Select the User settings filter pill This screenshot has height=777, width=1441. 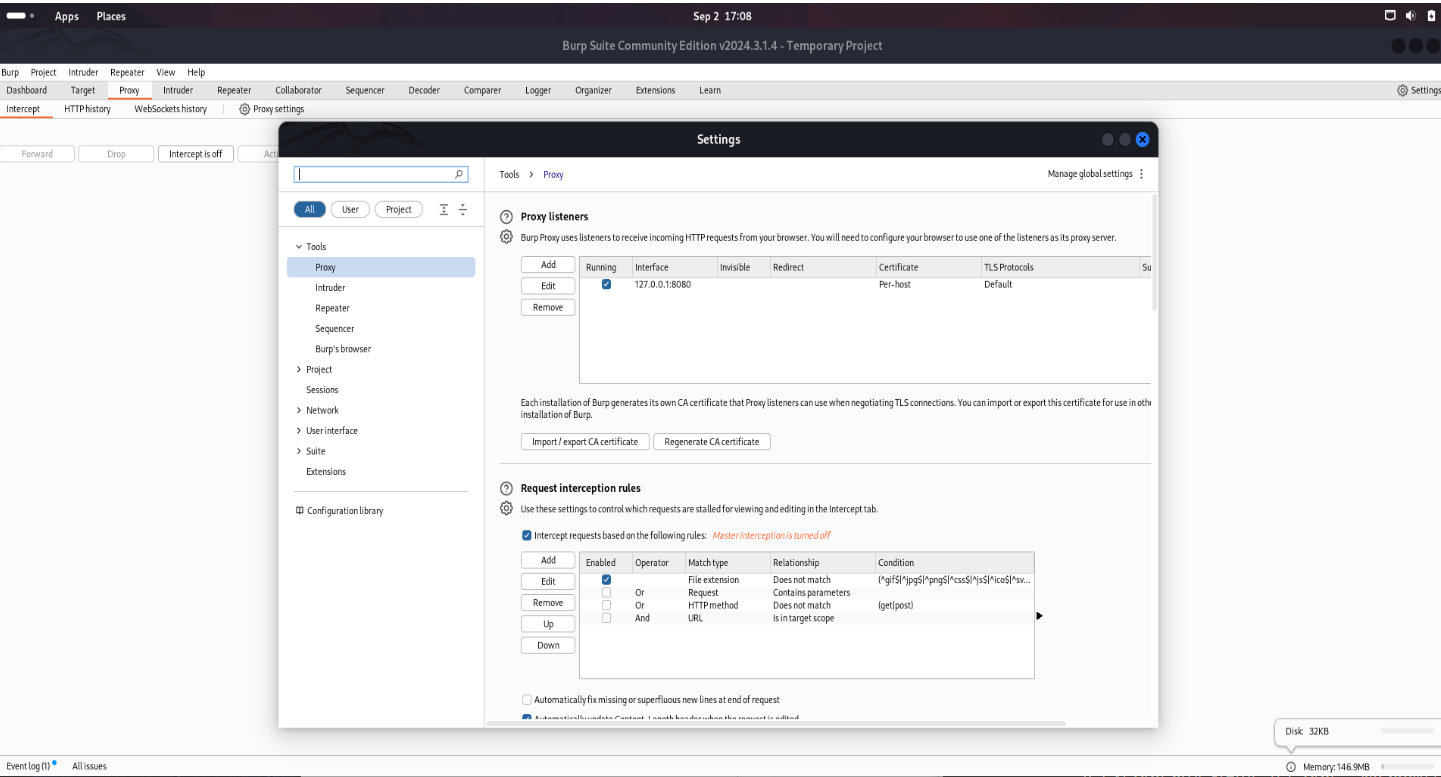pos(350,209)
